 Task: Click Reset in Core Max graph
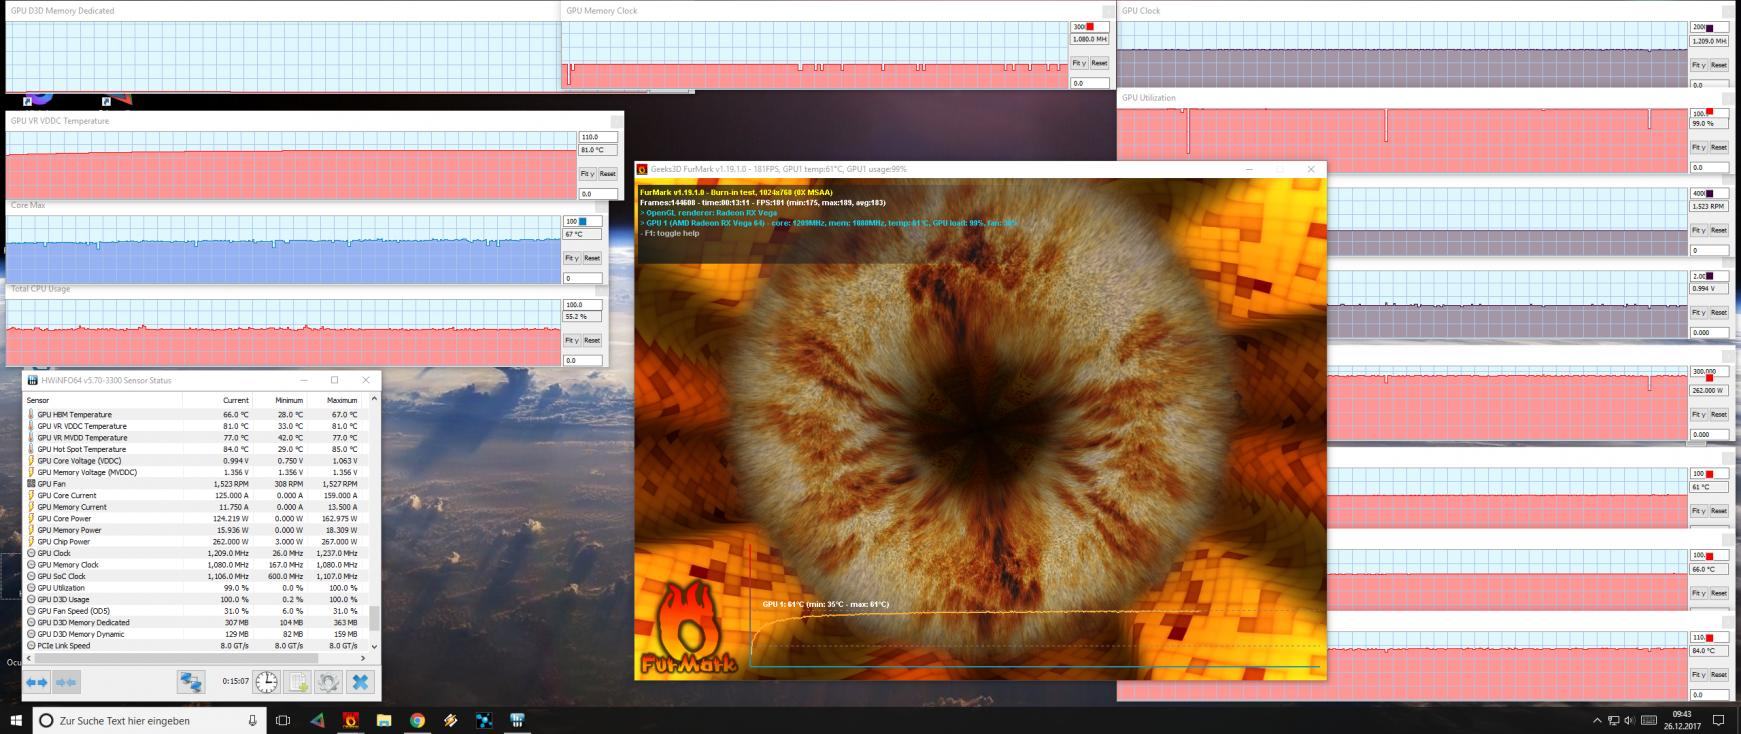point(592,258)
